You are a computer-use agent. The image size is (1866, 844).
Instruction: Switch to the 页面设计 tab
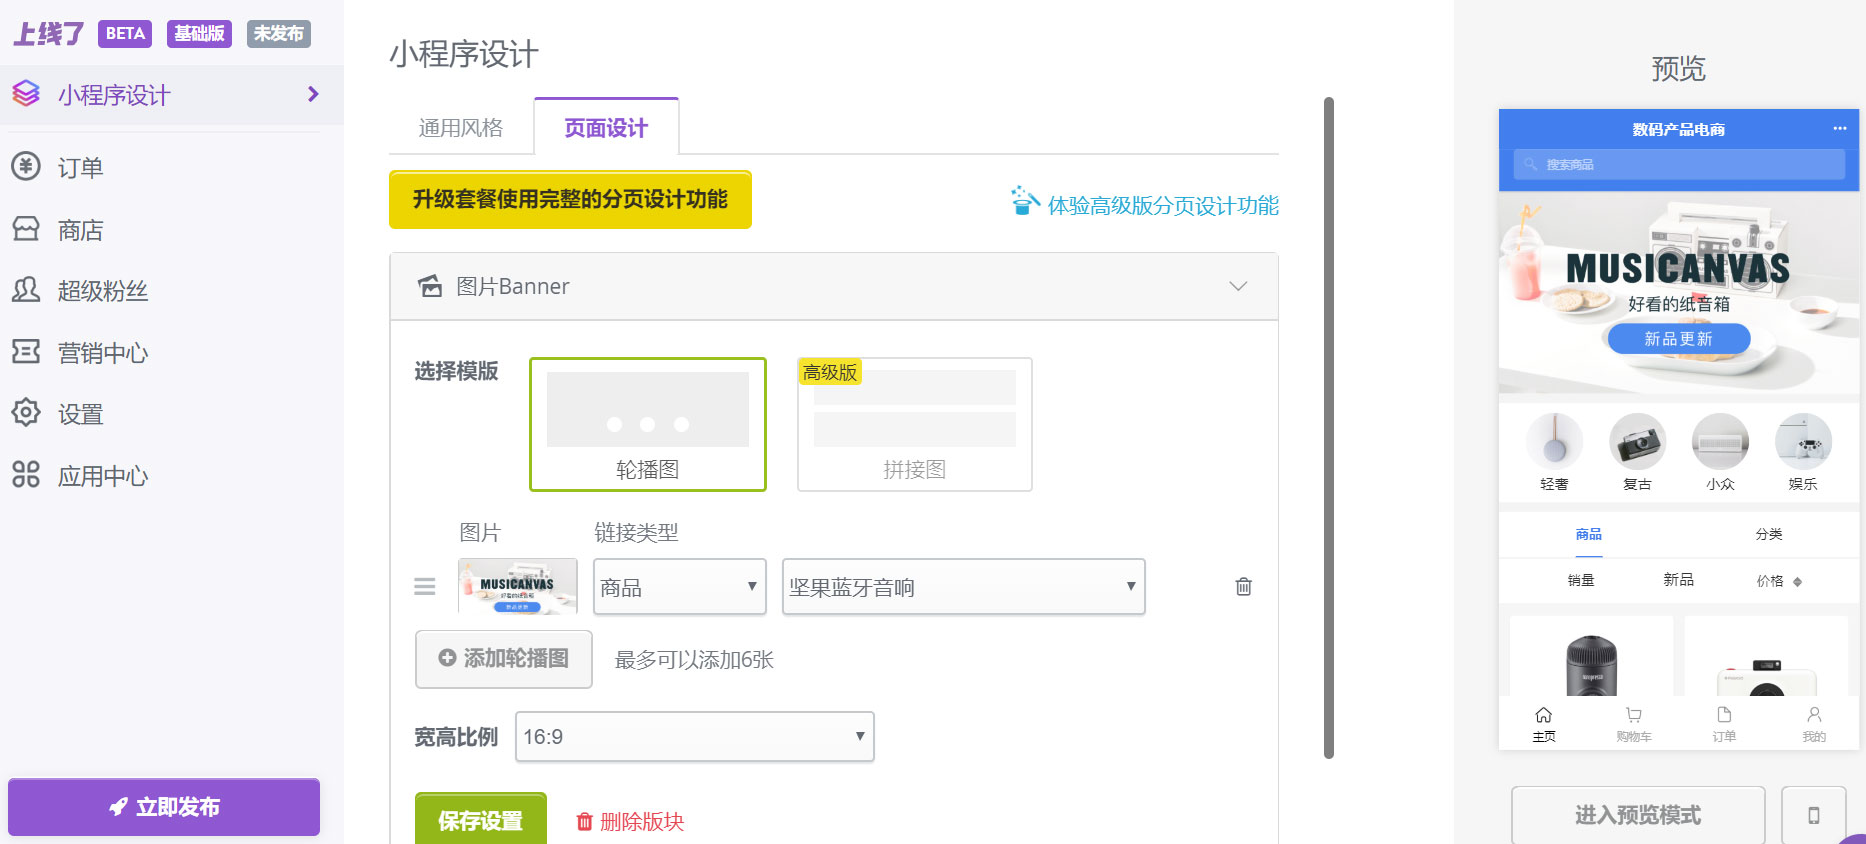pyautogui.click(x=606, y=127)
